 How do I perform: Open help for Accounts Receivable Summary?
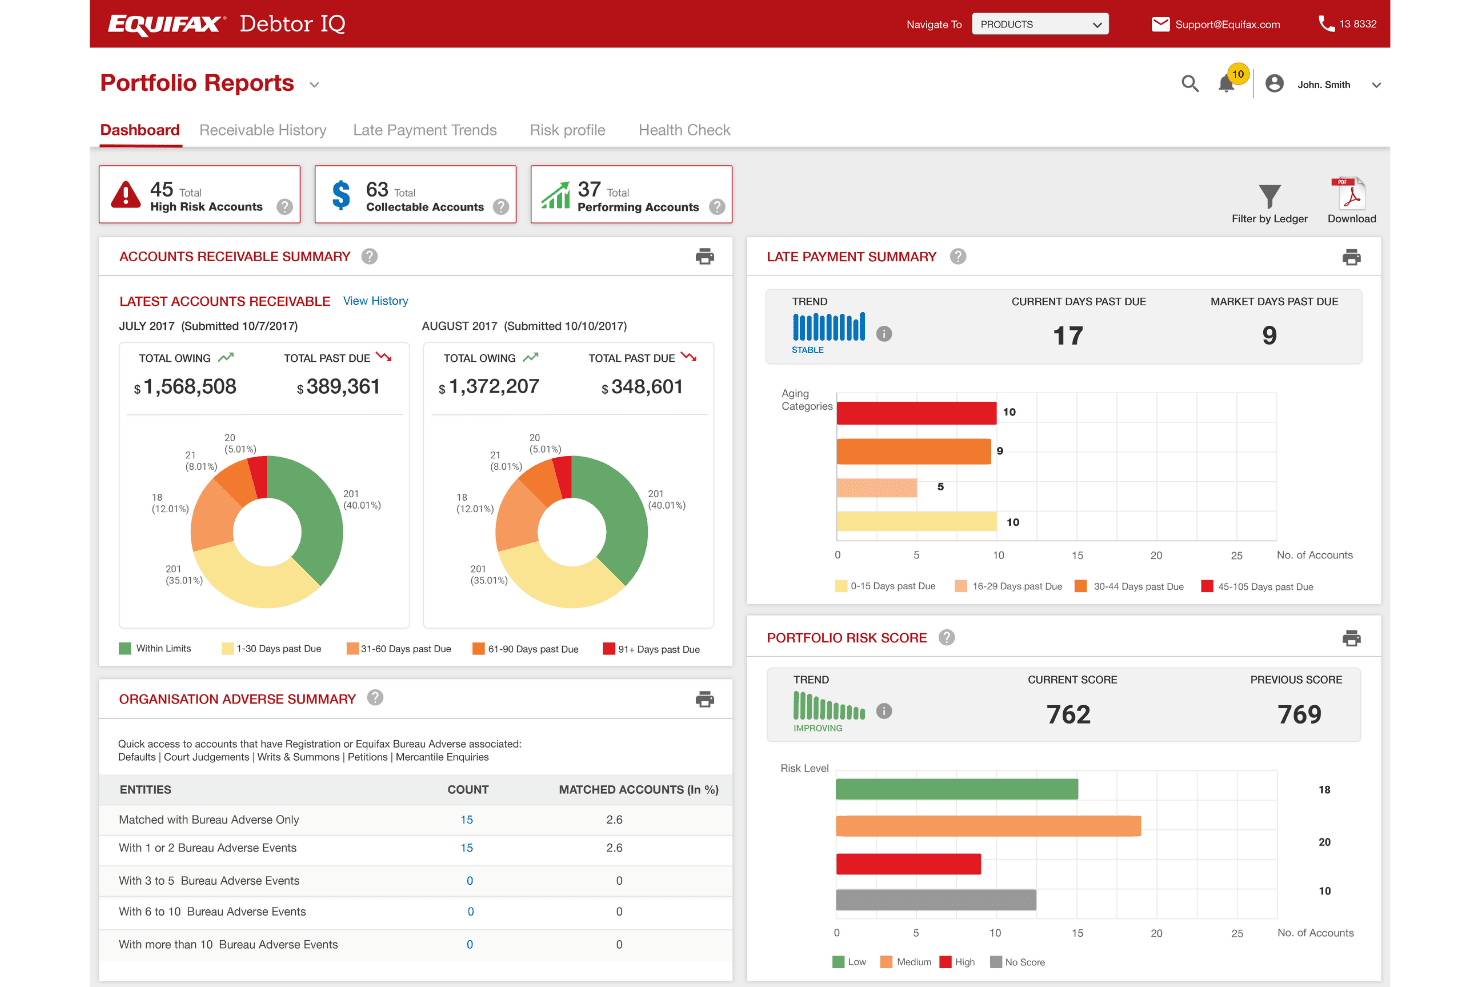tap(370, 256)
